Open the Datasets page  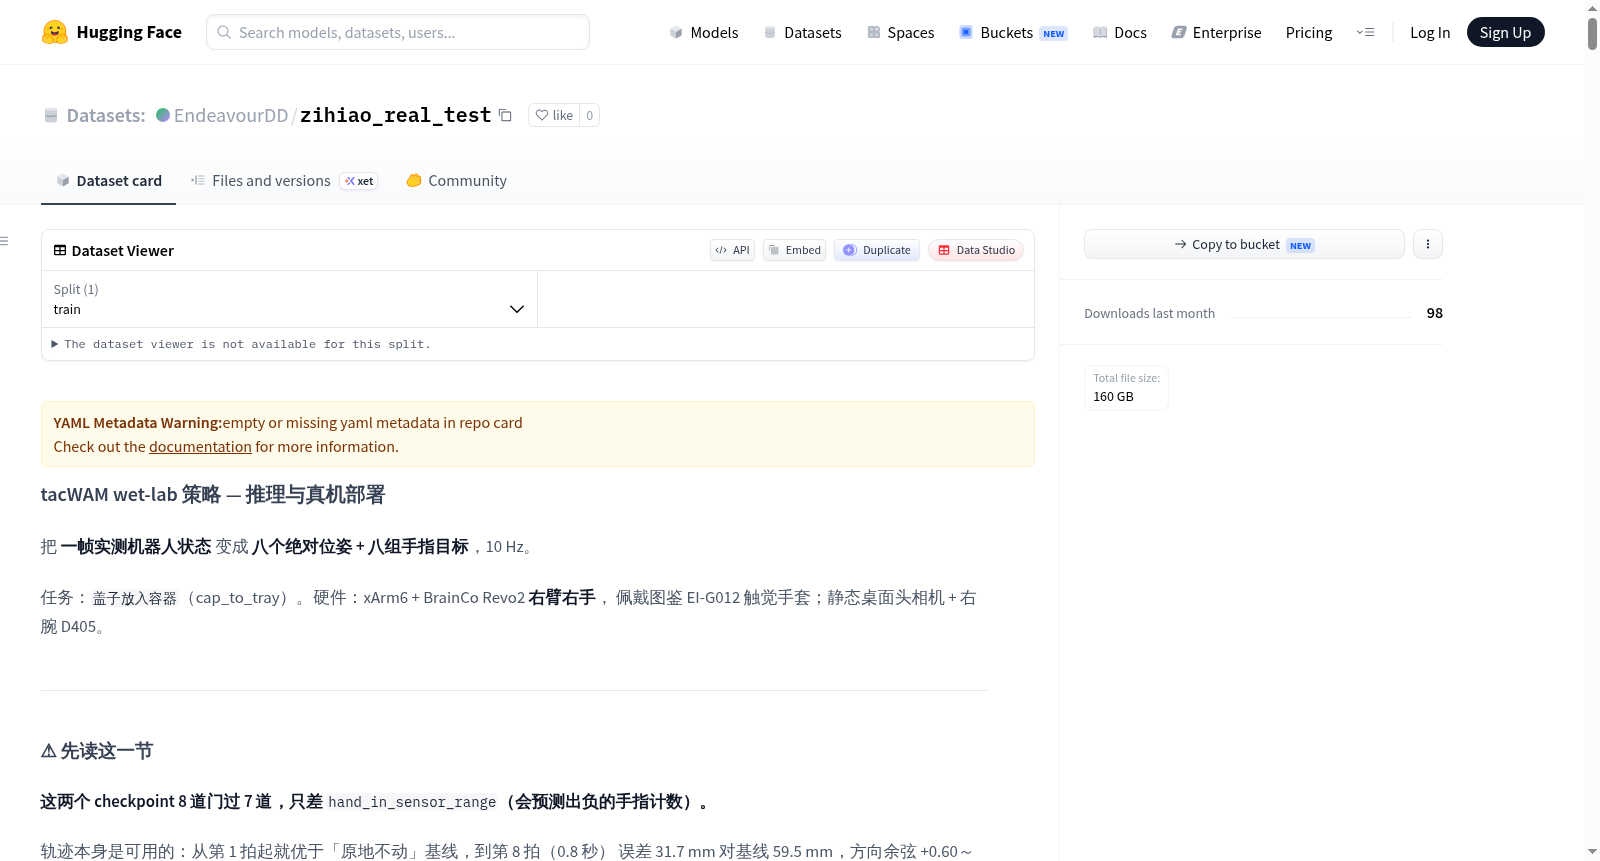[x=803, y=32]
